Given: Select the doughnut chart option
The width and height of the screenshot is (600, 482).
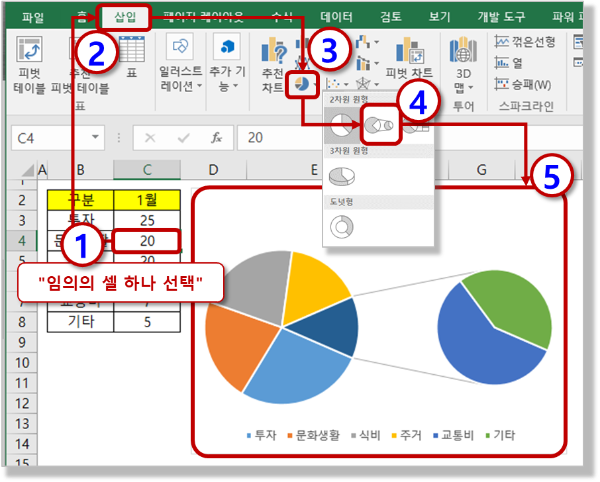Looking at the screenshot, I should pos(342,227).
